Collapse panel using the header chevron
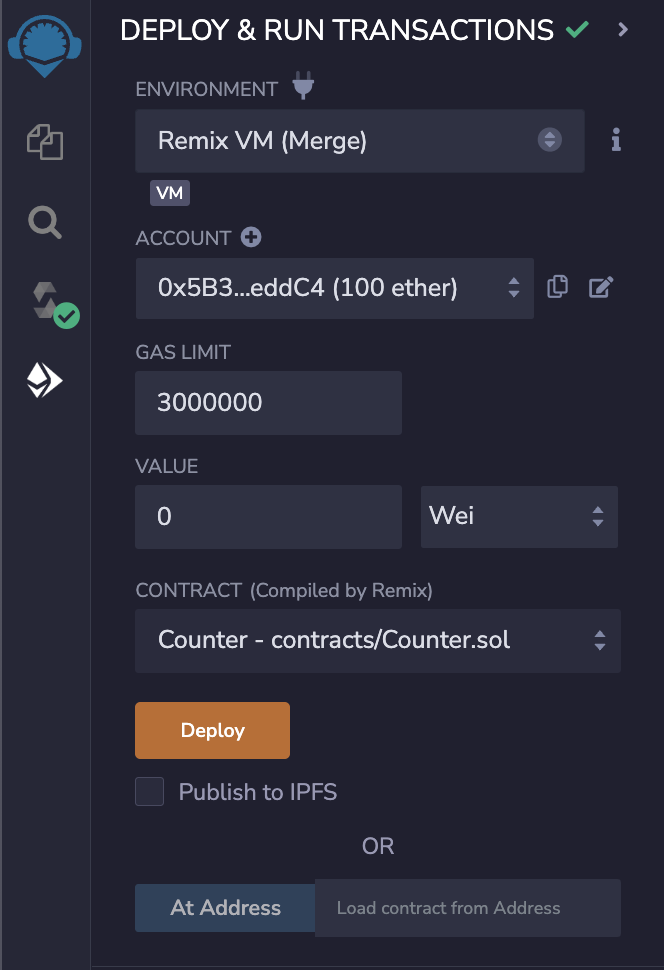 [623, 30]
